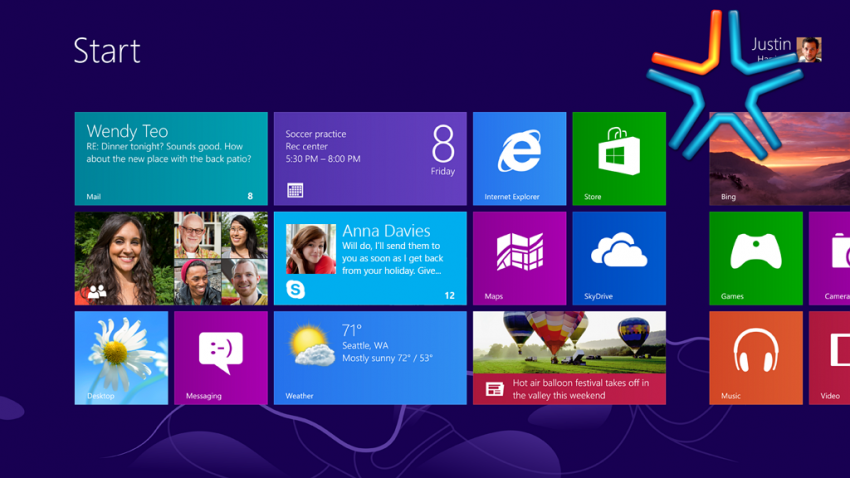
Task: Click the Justin user name
Action: (771, 44)
